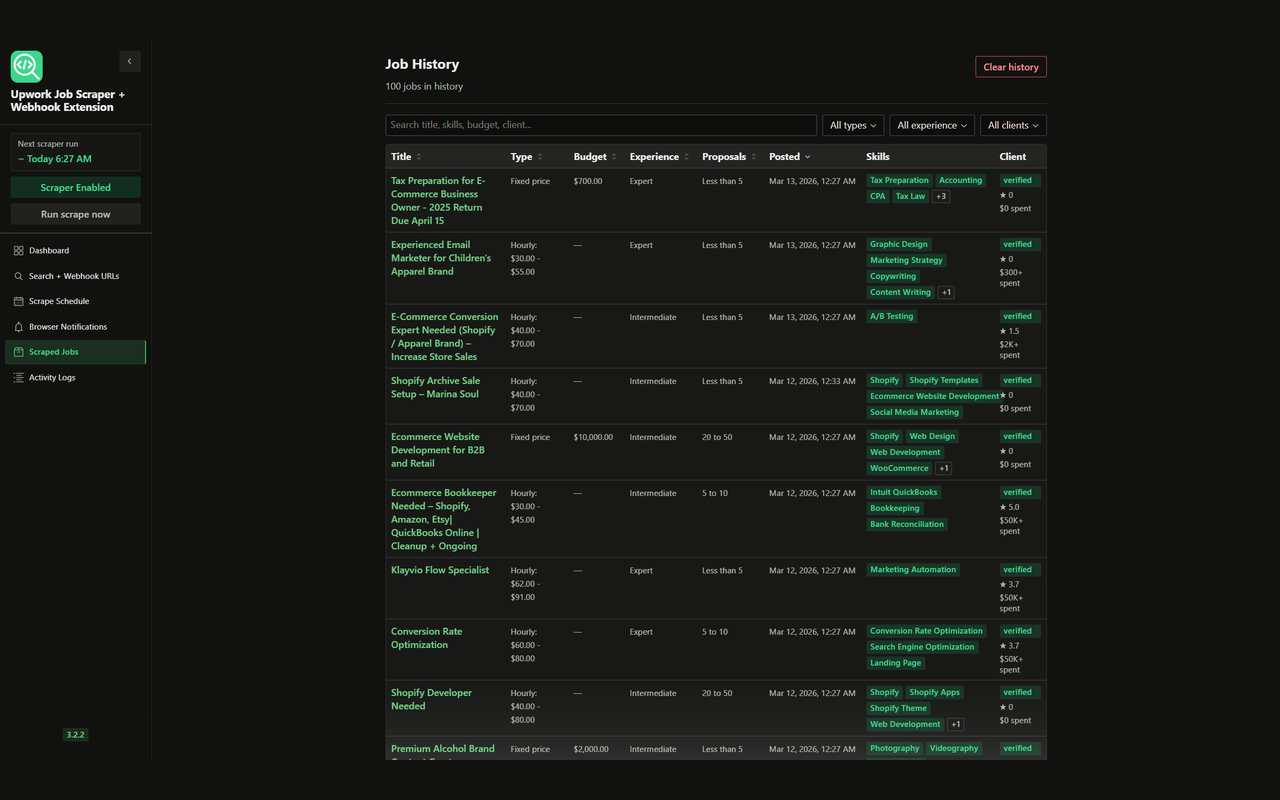
Task: Open E-Commerce Conversion Expert Needed job
Action: (444, 337)
